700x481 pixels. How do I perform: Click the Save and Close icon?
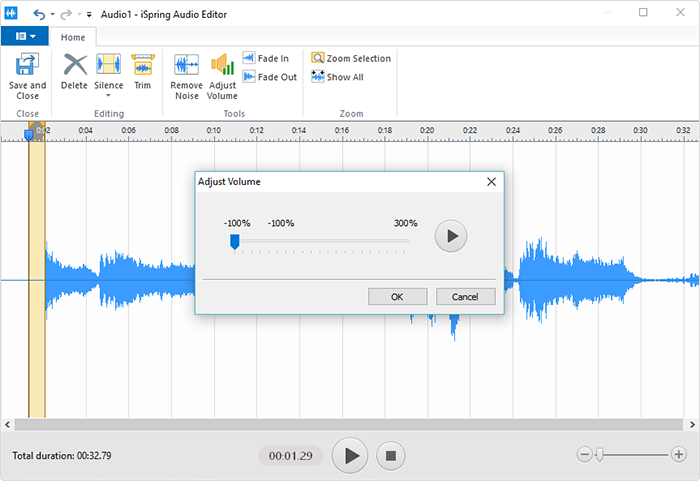[x=27, y=64]
